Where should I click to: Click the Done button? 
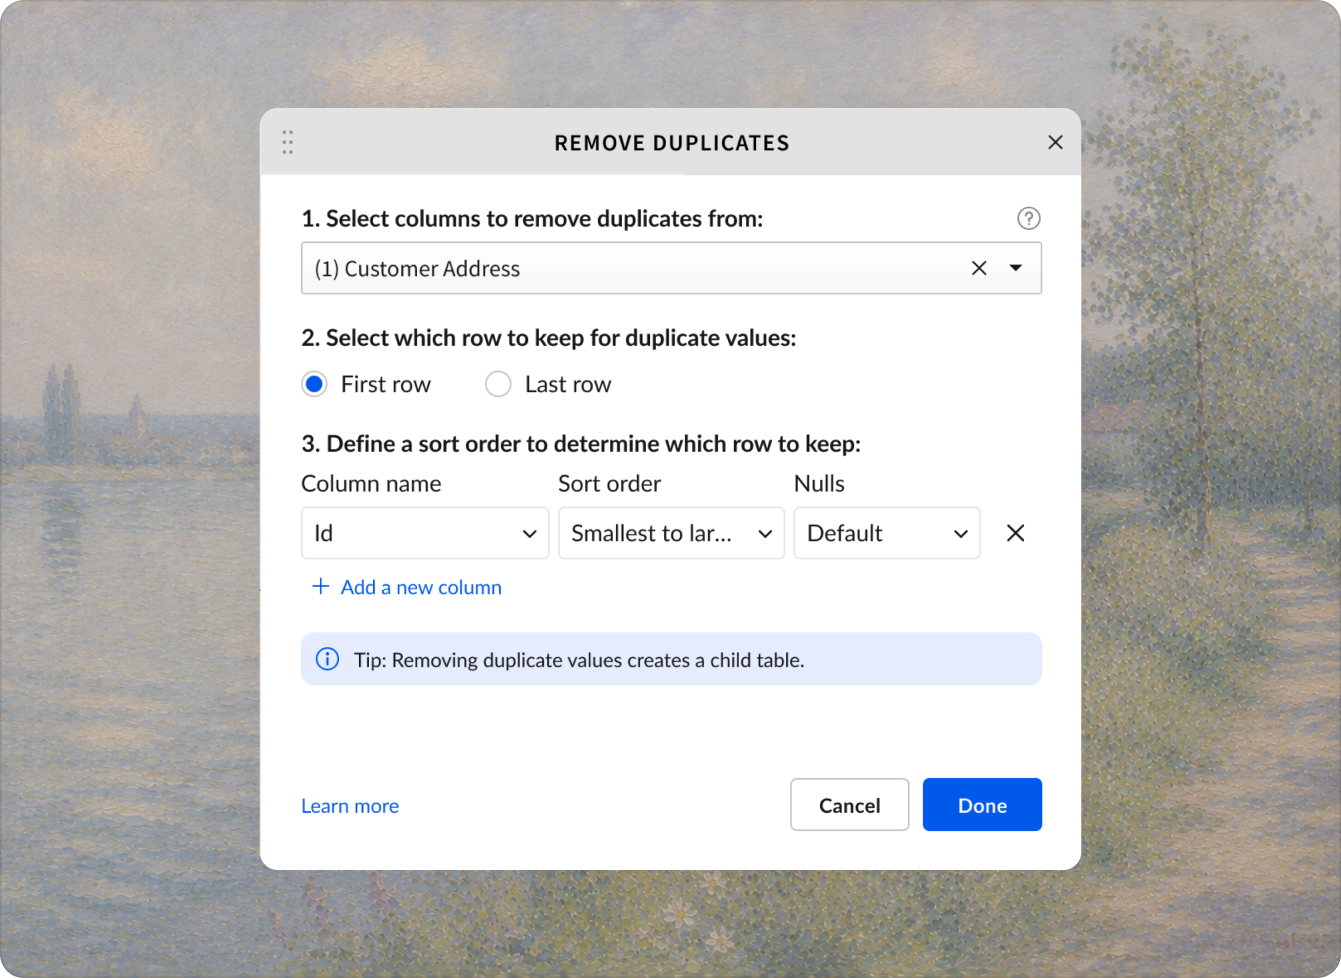coord(982,805)
